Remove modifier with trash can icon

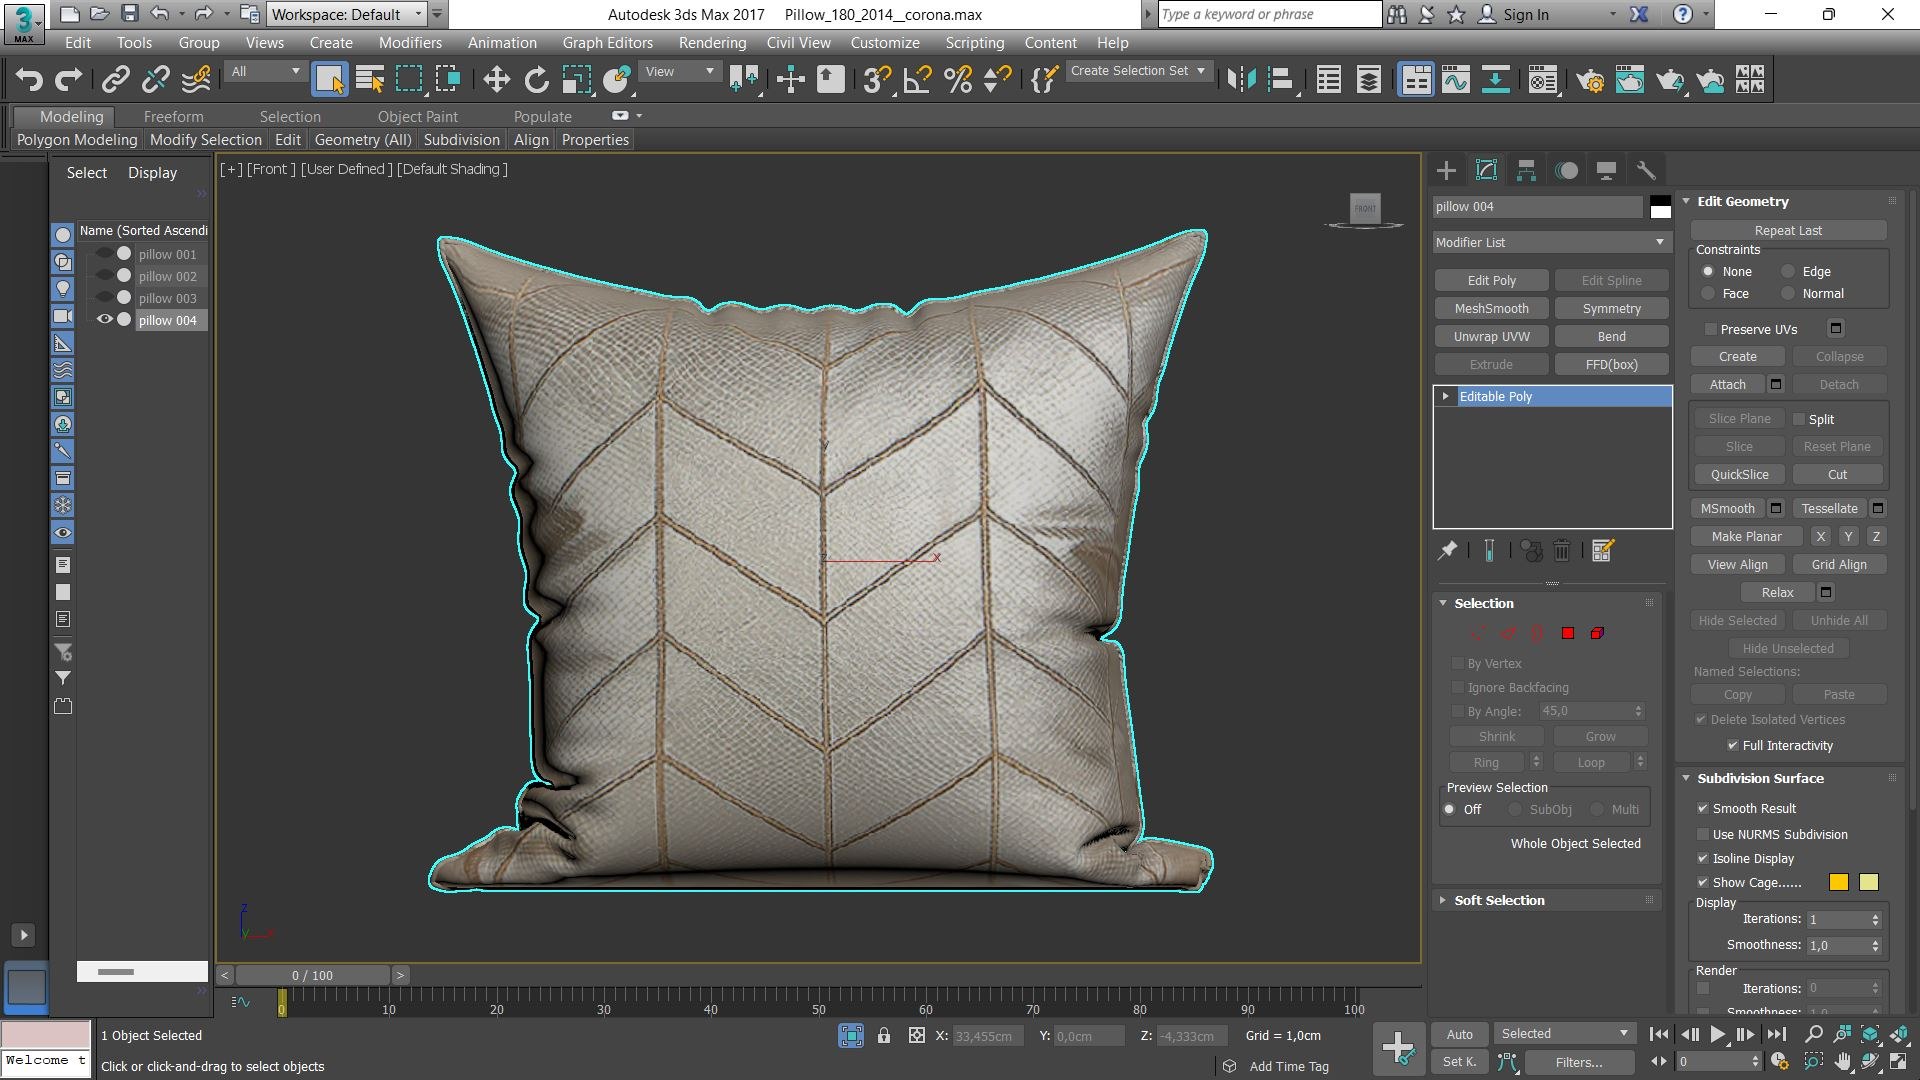(x=1562, y=550)
